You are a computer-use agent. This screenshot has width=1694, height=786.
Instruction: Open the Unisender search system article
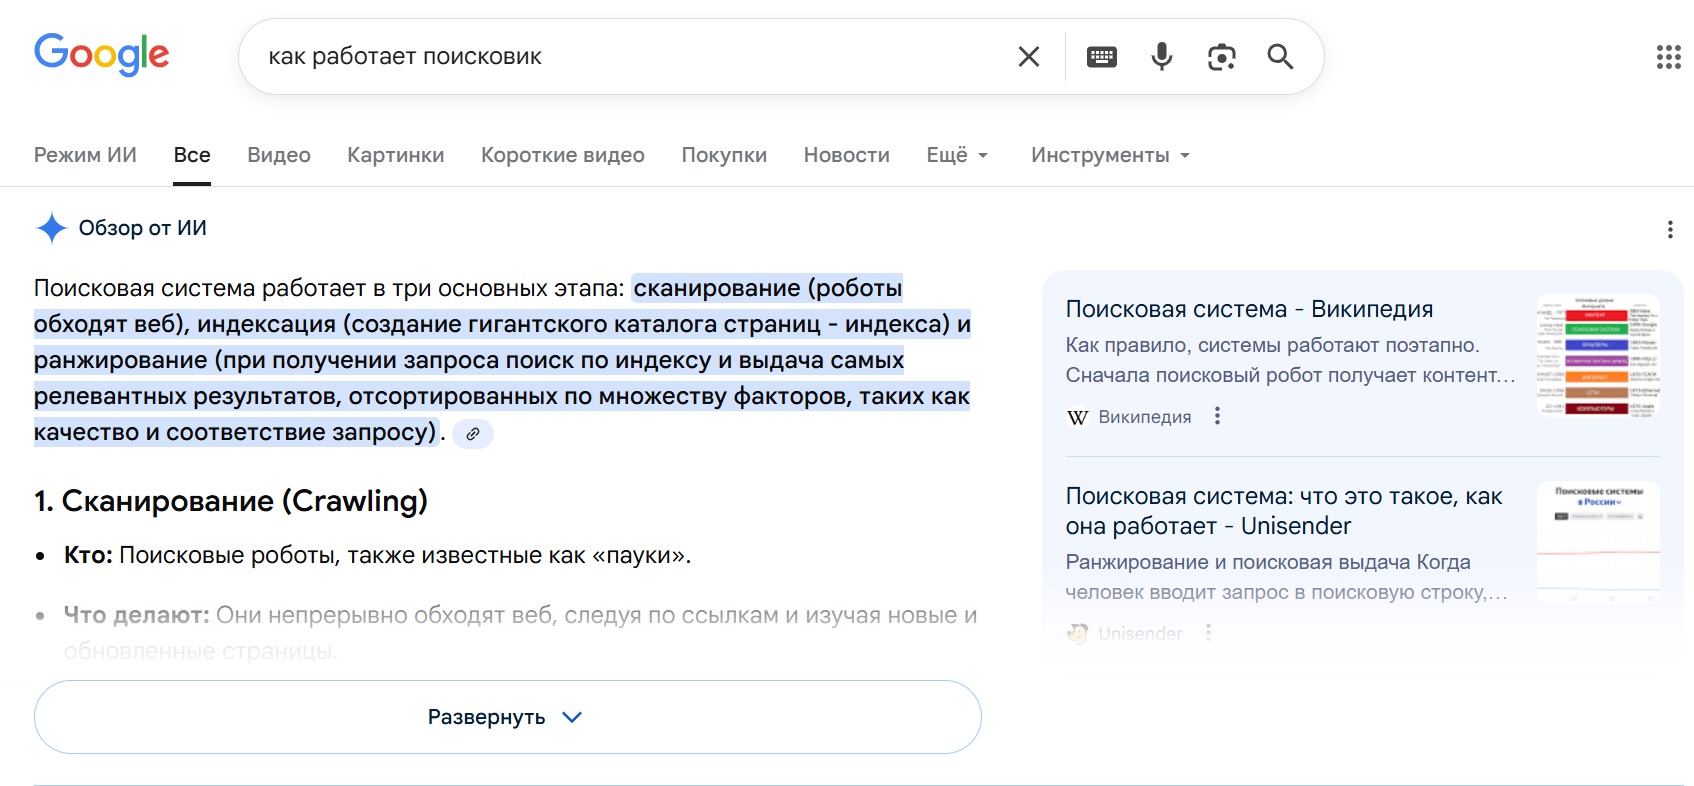point(1283,511)
